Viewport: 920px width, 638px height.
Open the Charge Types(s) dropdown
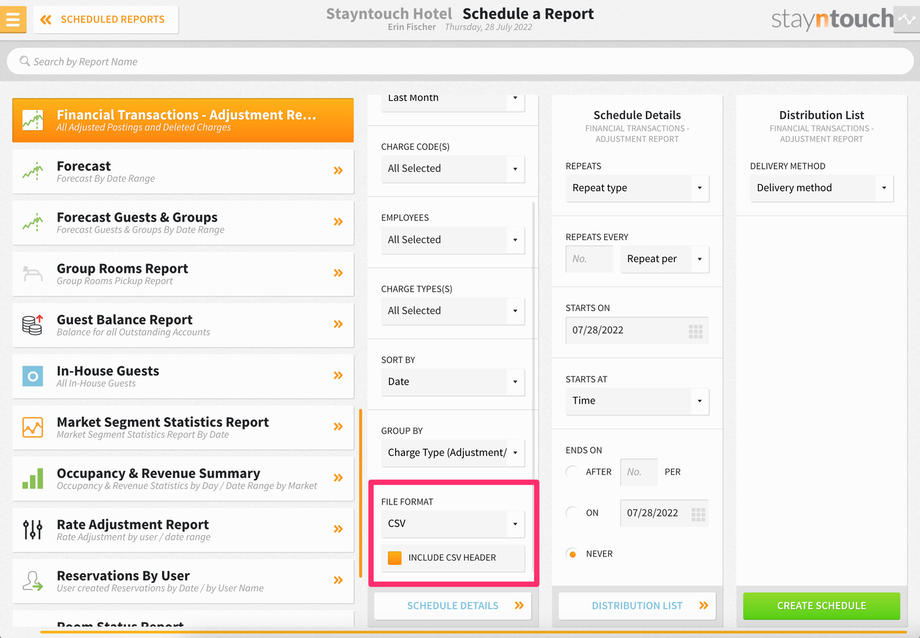pos(453,310)
